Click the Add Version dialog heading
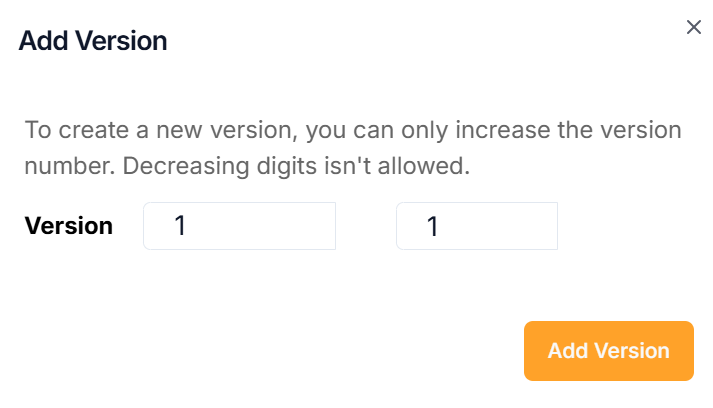The height and width of the screenshot is (408, 713). pos(93,41)
